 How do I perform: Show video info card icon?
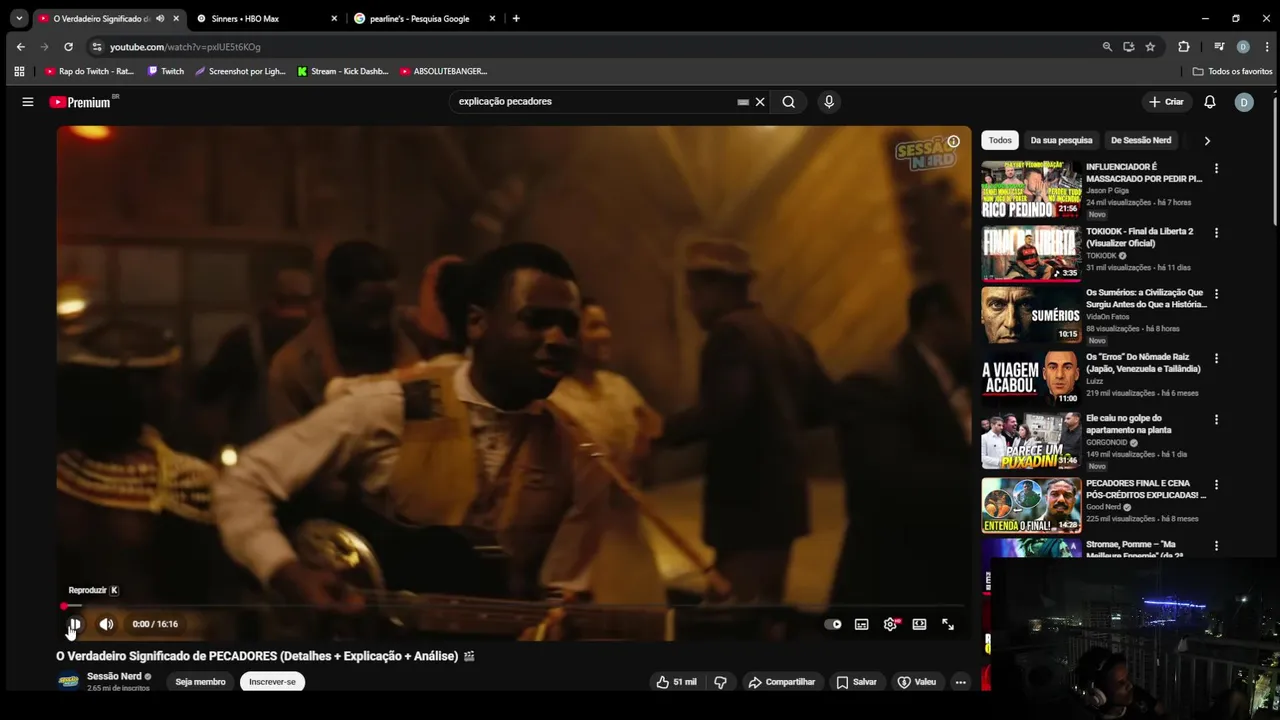953,142
